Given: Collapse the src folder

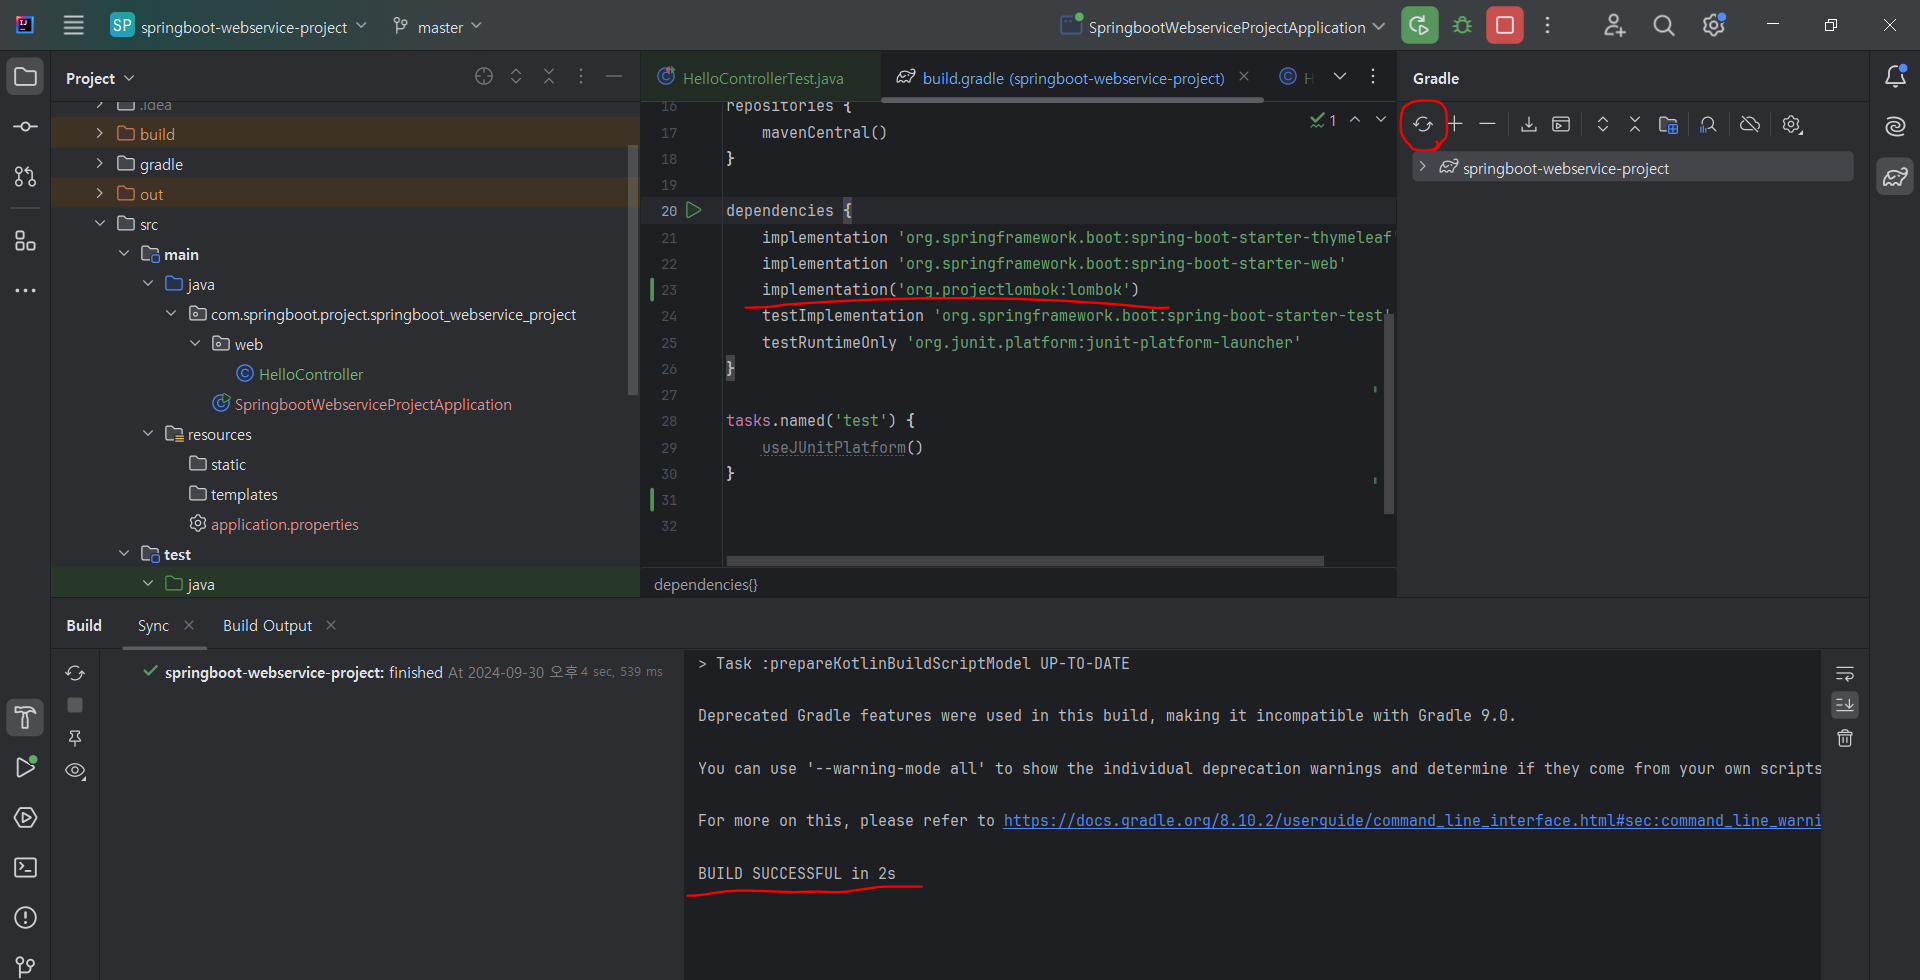Looking at the screenshot, I should [99, 223].
